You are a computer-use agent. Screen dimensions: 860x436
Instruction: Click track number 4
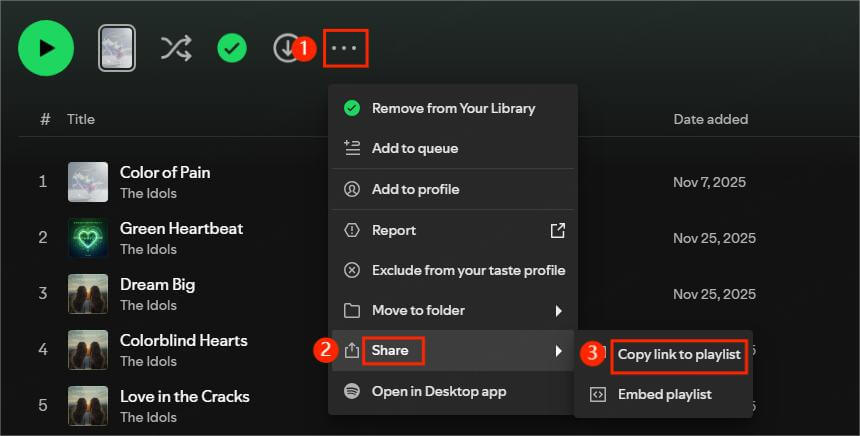[43, 349]
